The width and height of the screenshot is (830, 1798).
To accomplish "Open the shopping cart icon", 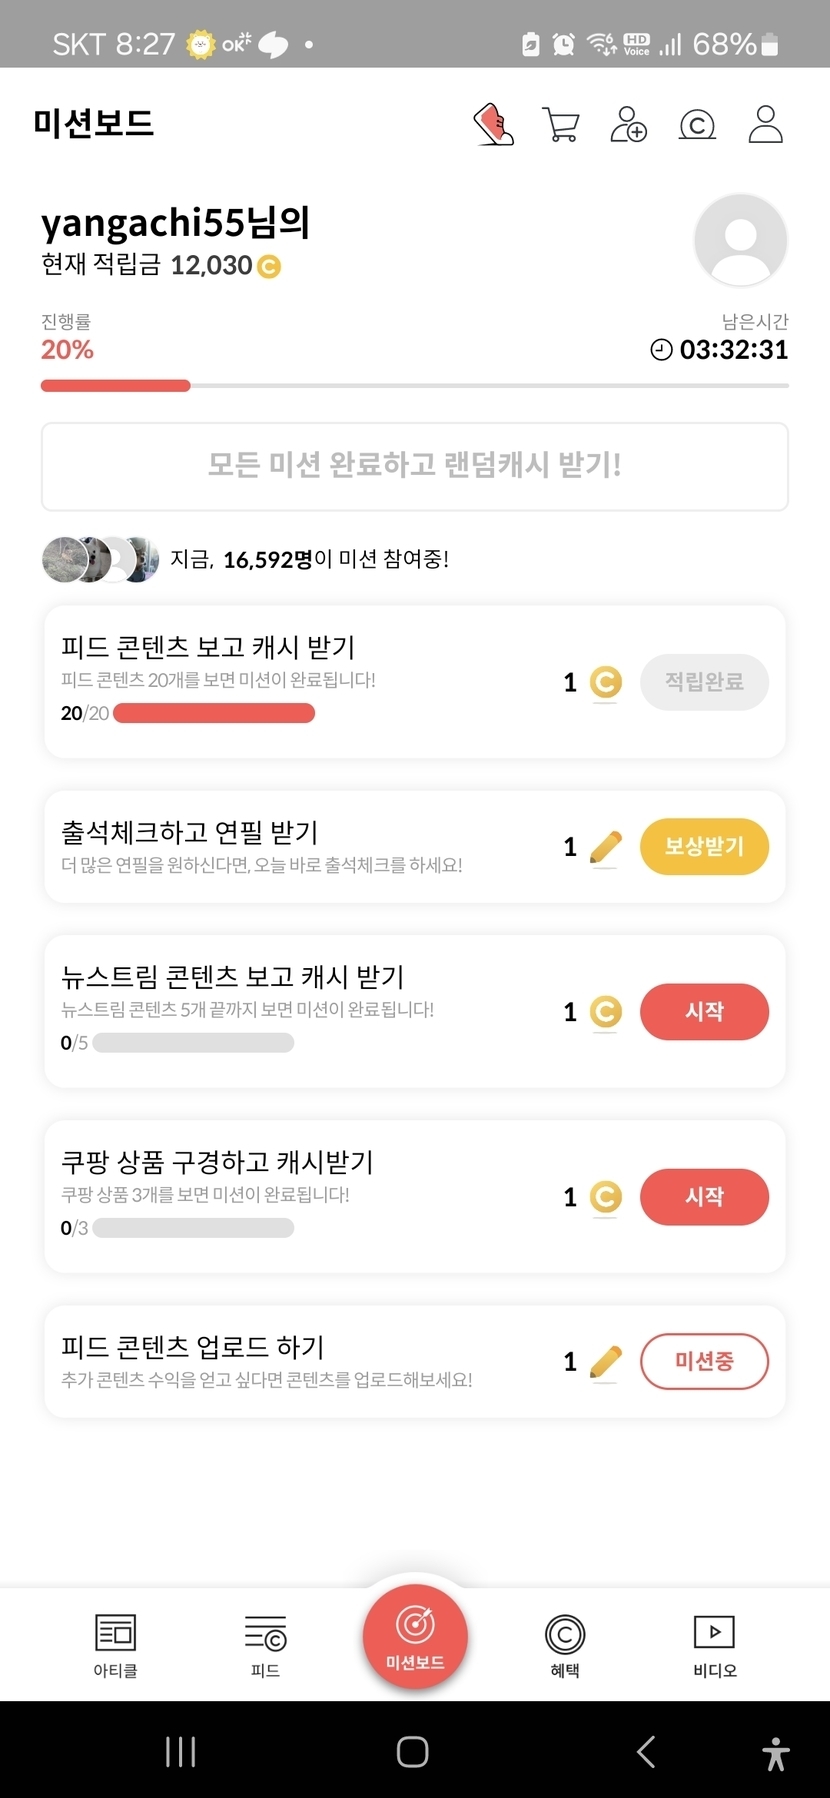I will click(561, 125).
